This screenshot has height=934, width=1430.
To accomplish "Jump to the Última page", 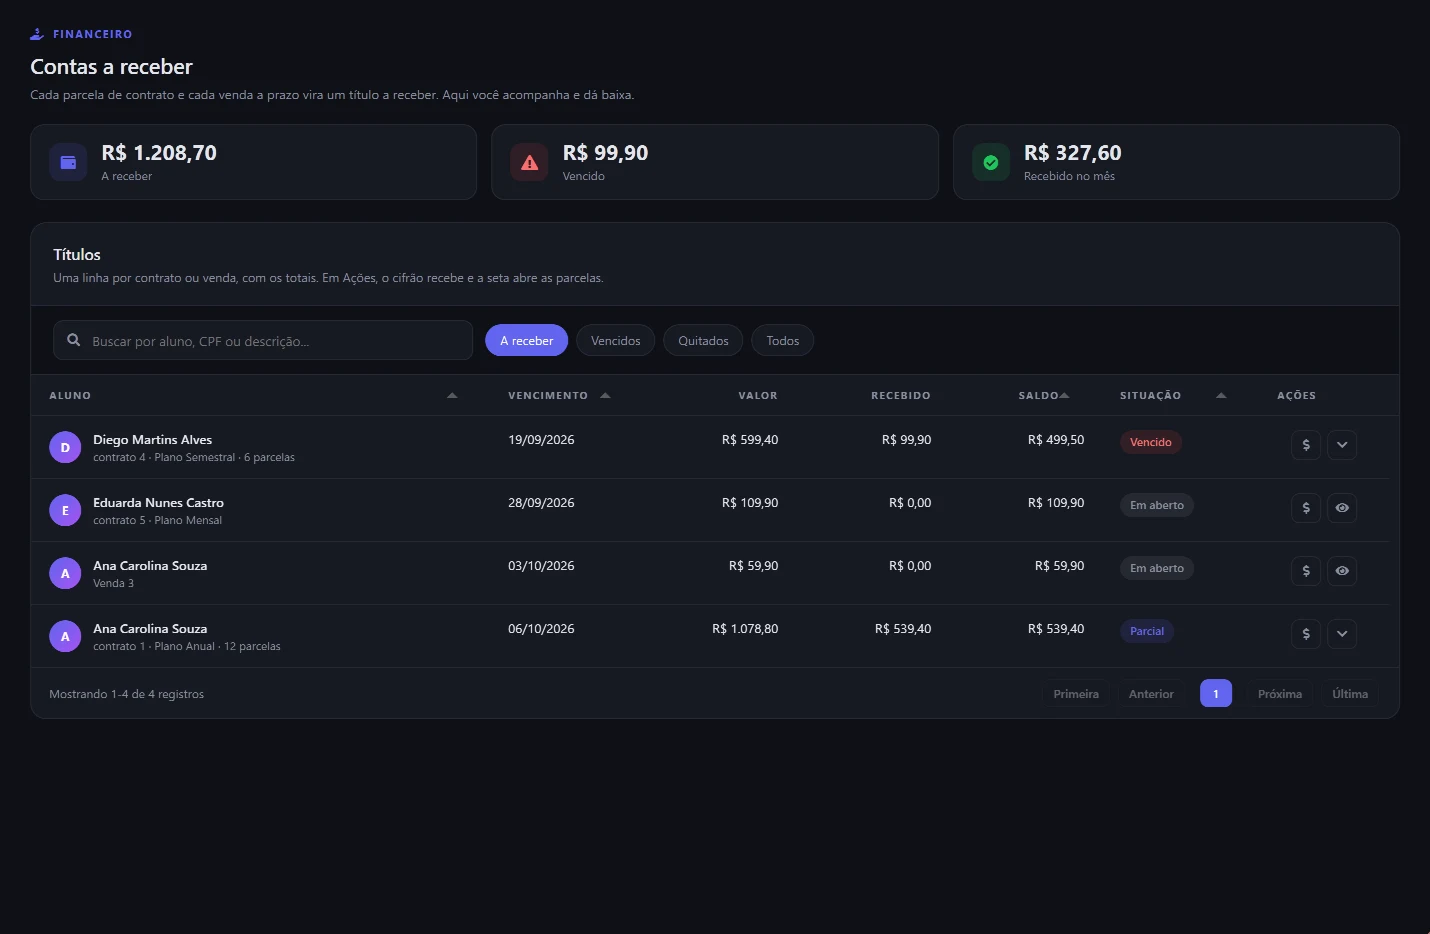I will [1350, 693].
